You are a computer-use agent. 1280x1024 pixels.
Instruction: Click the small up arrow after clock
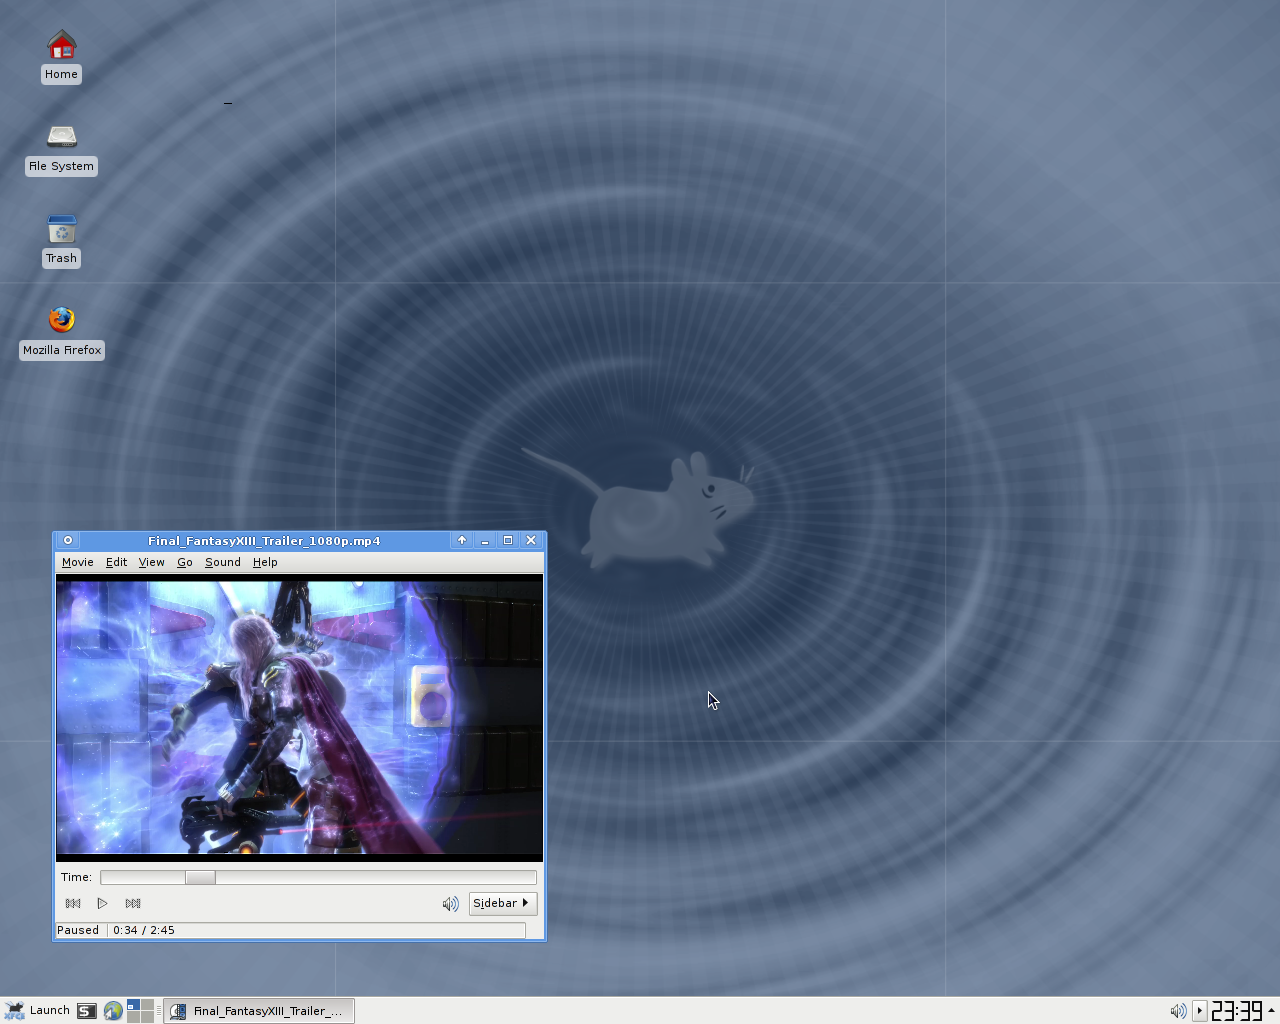tap(1271, 1010)
